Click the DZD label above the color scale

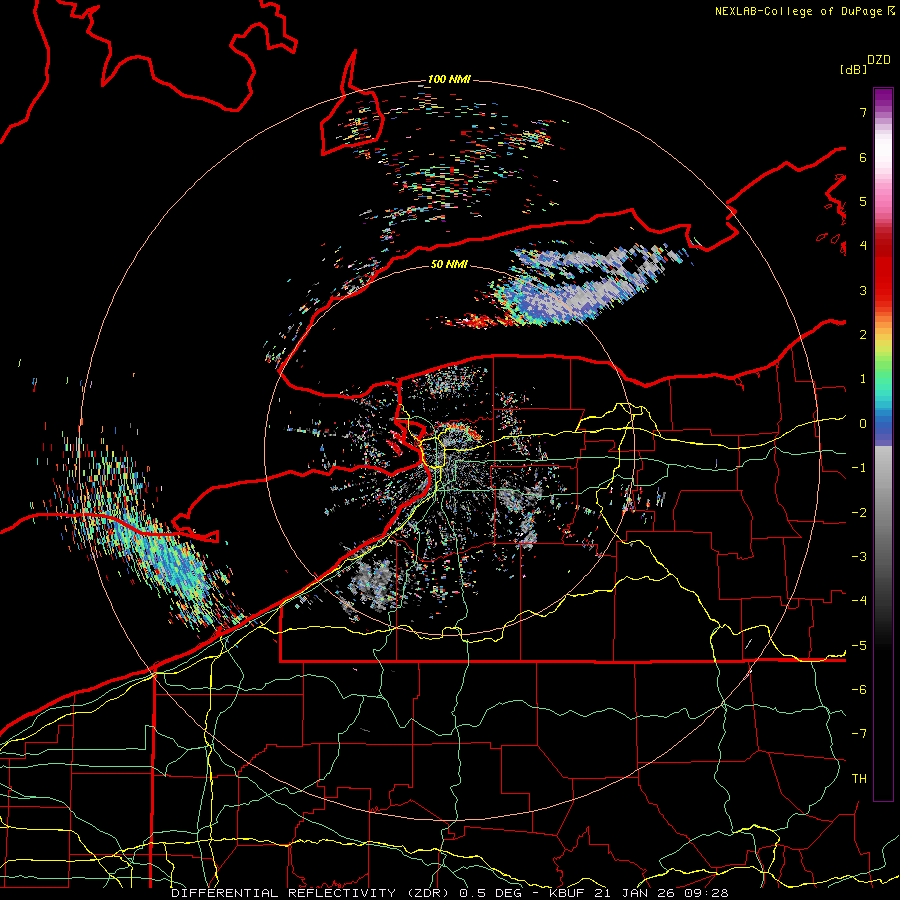point(879,60)
